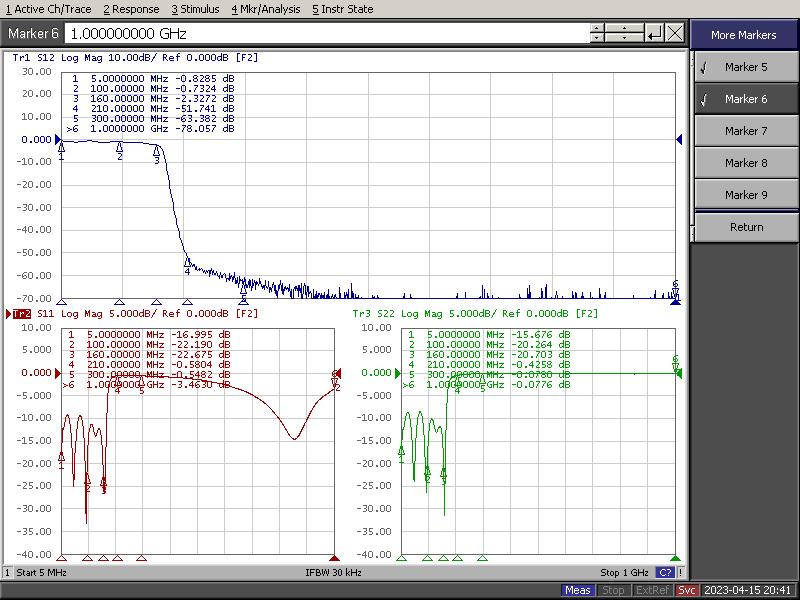Click the Meas status indicator
The width and height of the screenshot is (800, 600).
(x=578, y=590)
